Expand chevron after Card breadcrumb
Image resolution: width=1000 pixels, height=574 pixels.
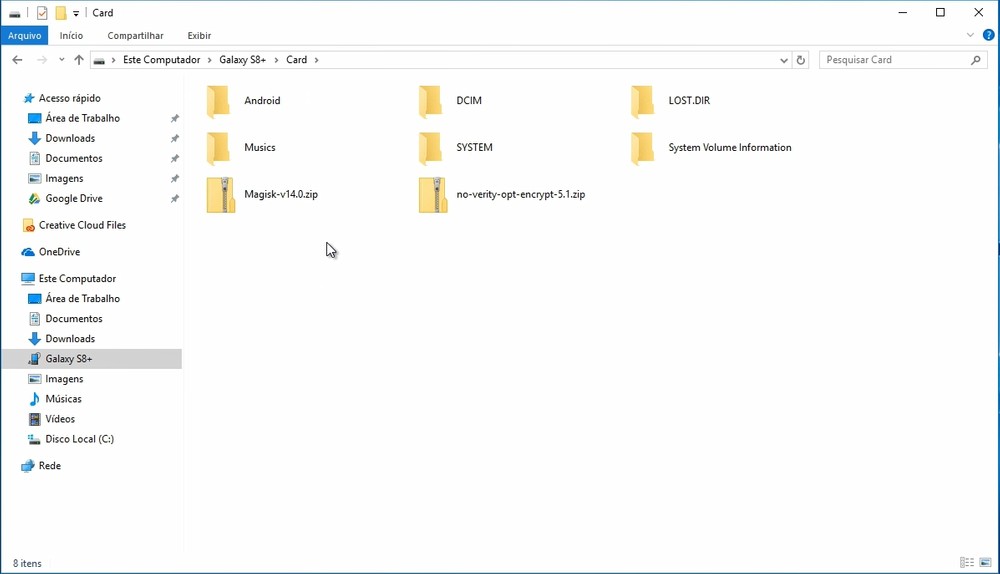(316, 60)
